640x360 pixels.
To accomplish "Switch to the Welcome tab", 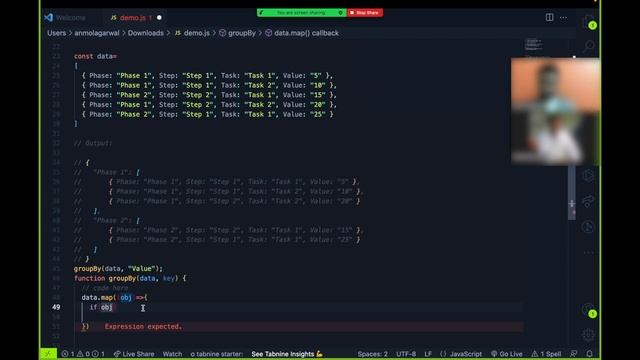I will (x=71, y=18).
